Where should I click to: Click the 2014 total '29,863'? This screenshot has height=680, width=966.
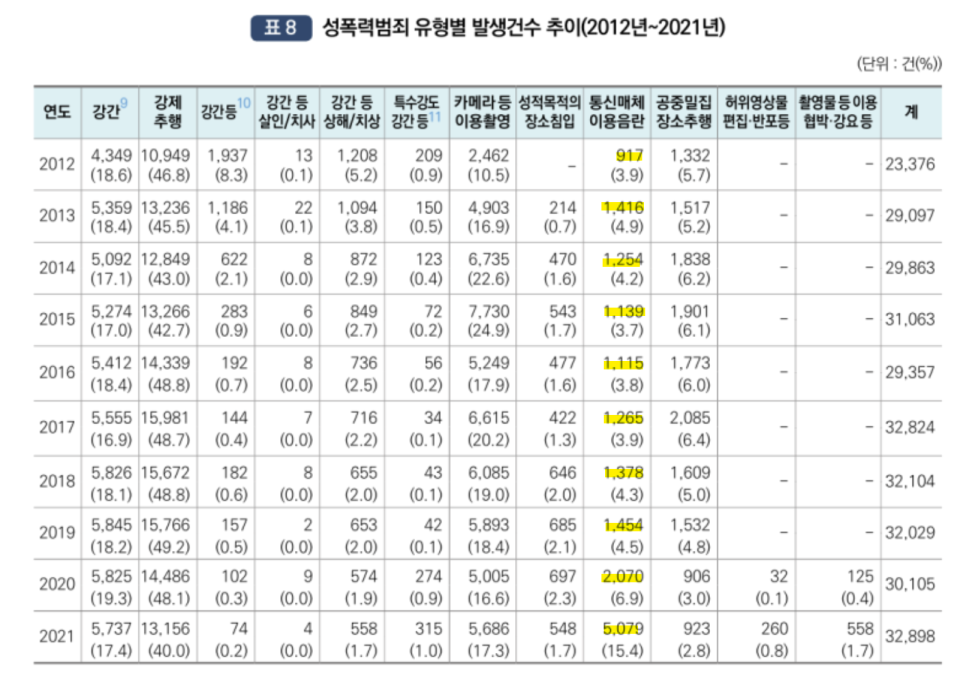click(x=910, y=268)
